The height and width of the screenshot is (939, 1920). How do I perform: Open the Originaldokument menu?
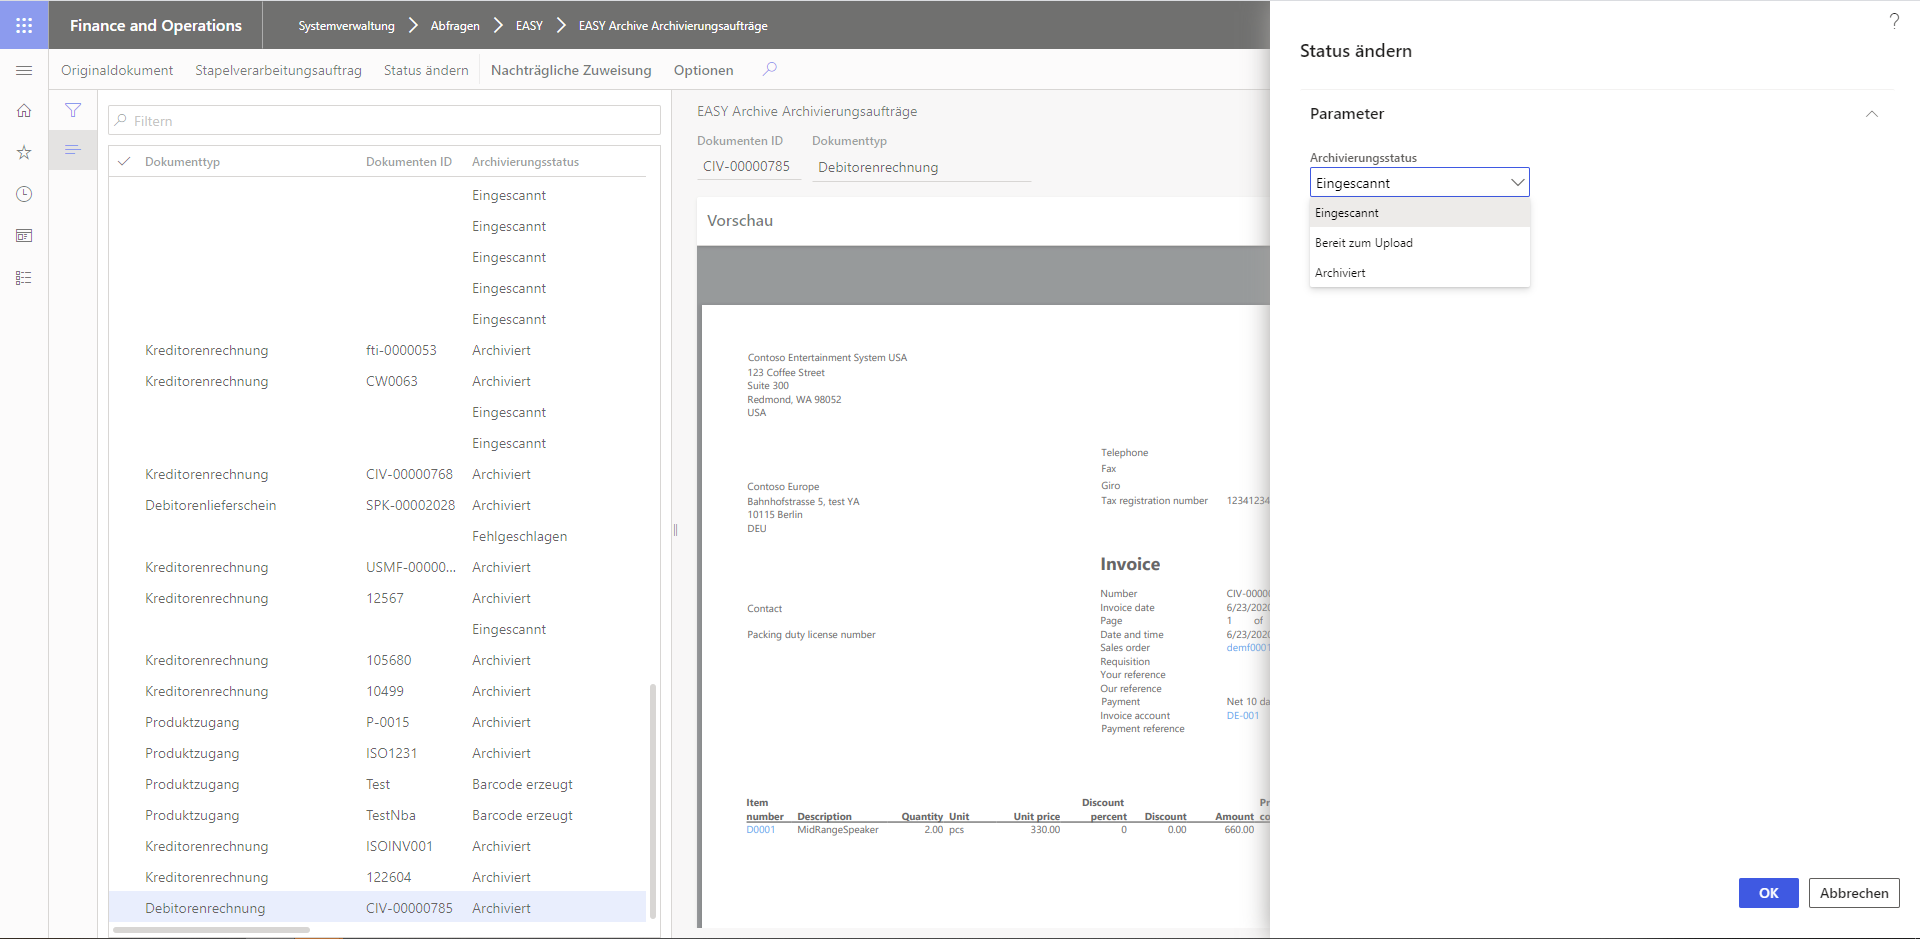click(x=117, y=70)
